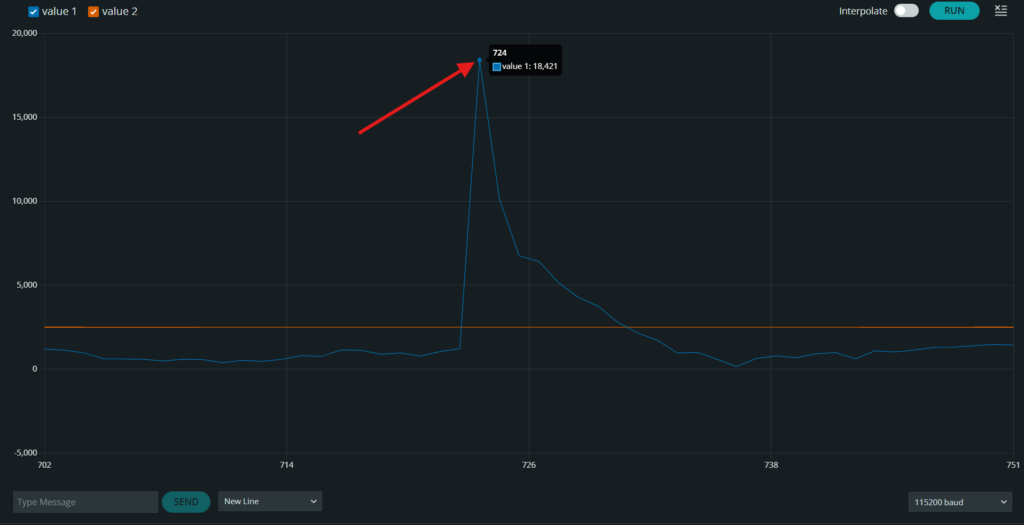Click the tooltip text 'value 1: 18,421'
1024x525 pixels.
(530, 67)
